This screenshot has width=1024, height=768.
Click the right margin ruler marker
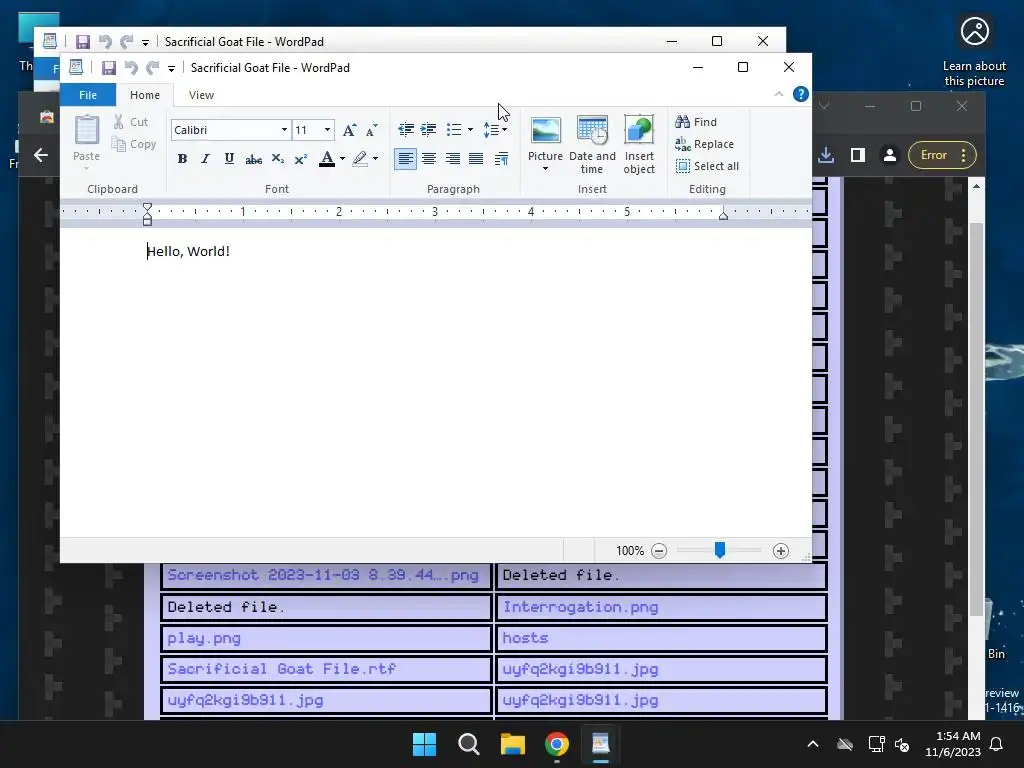click(723, 215)
